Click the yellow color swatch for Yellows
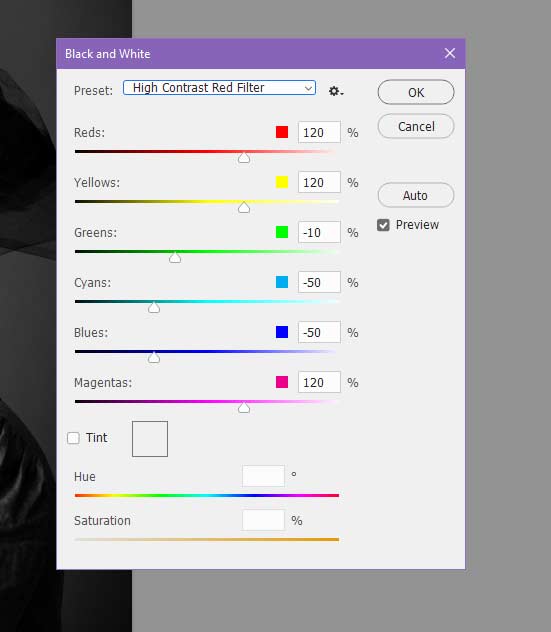Image resolution: width=551 pixels, height=632 pixels. (282, 182)
